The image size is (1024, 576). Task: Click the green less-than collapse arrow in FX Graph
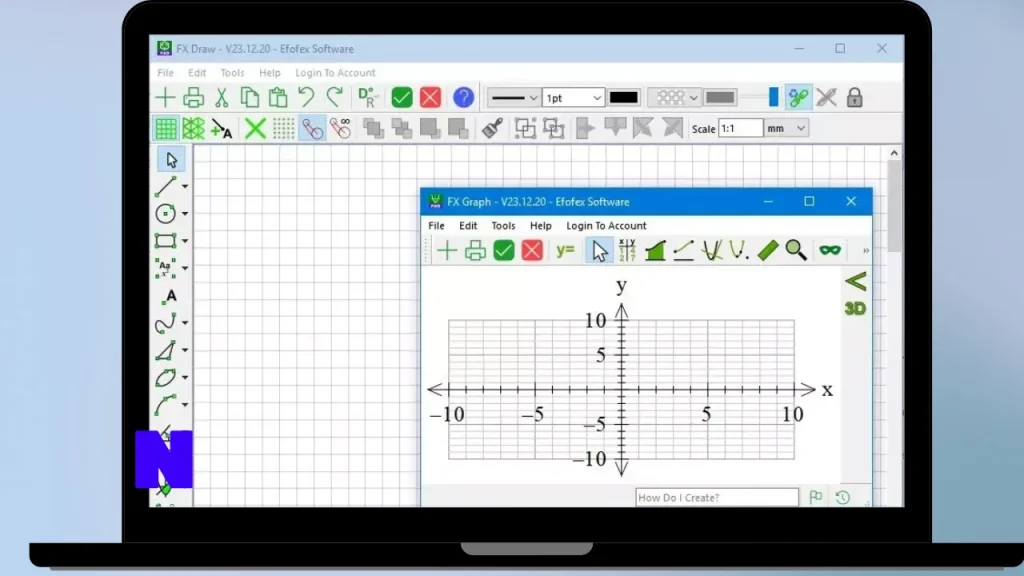click(x=856, y=281)
